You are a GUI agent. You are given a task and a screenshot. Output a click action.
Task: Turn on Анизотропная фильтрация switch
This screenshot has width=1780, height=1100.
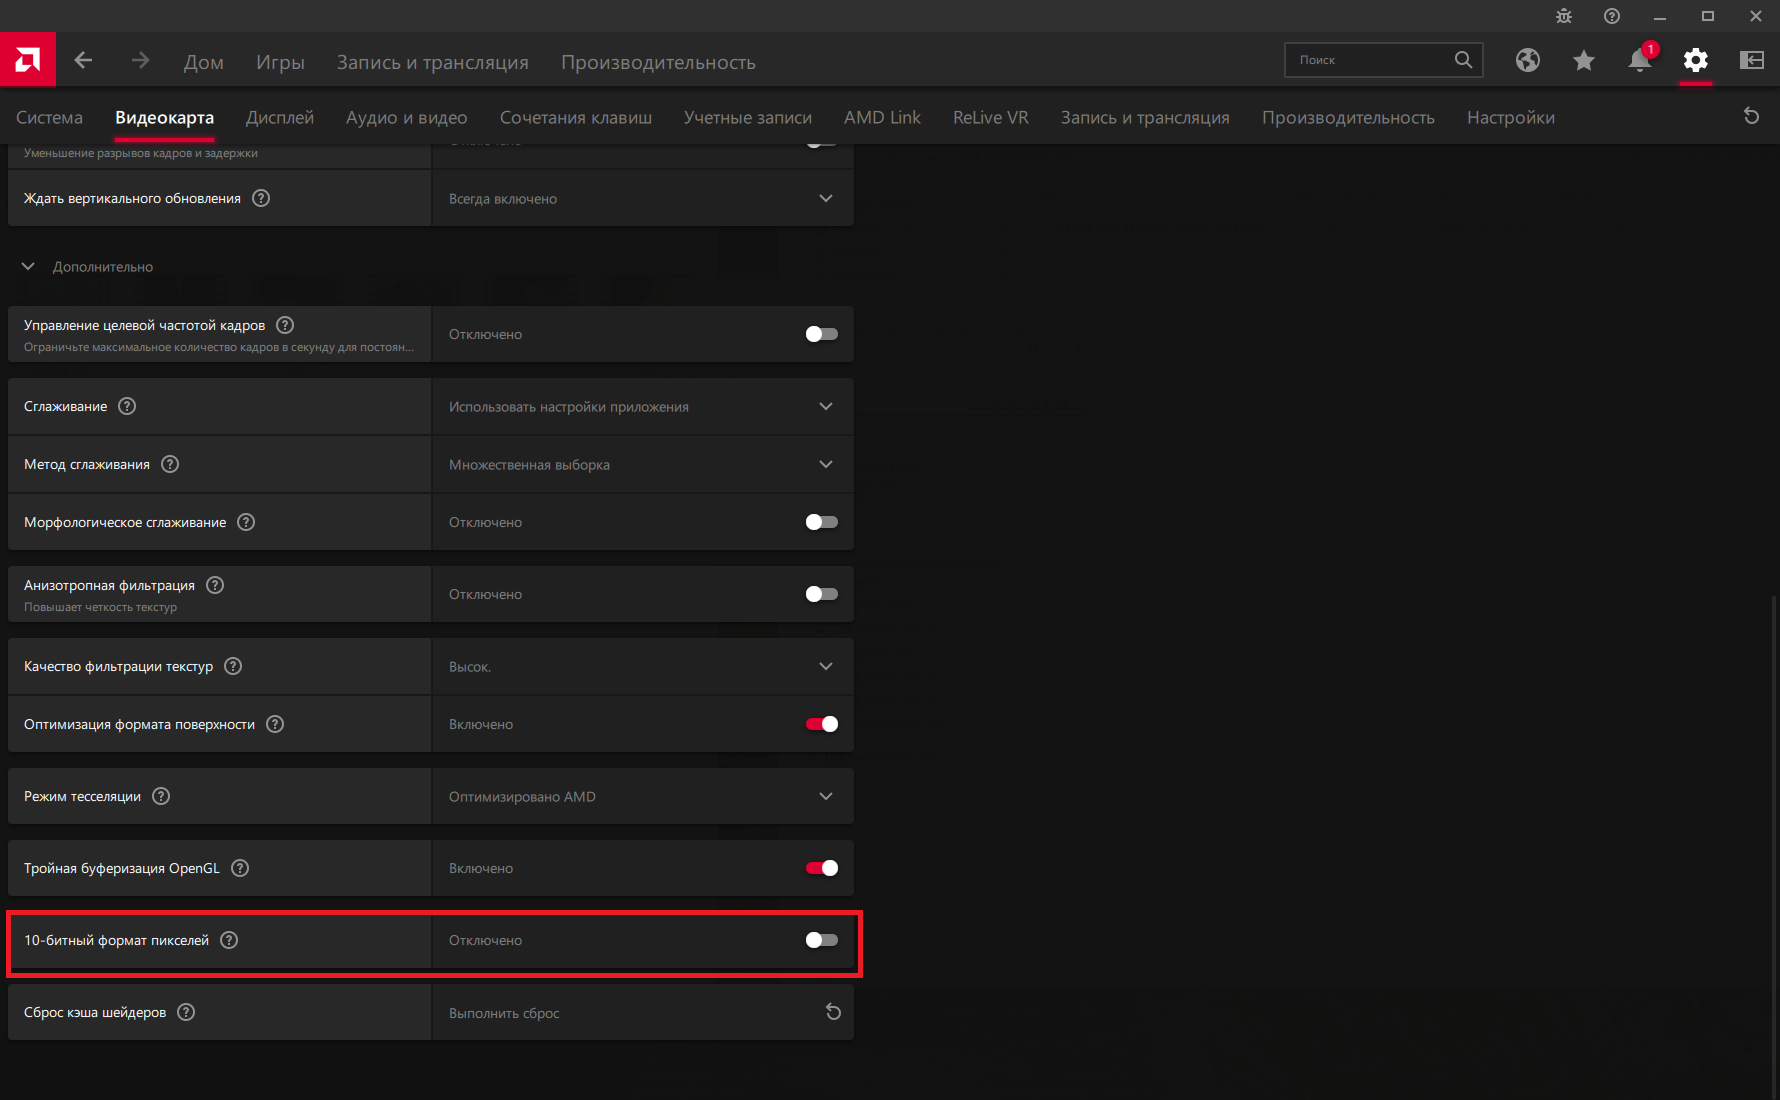click(x=821, y=594)
